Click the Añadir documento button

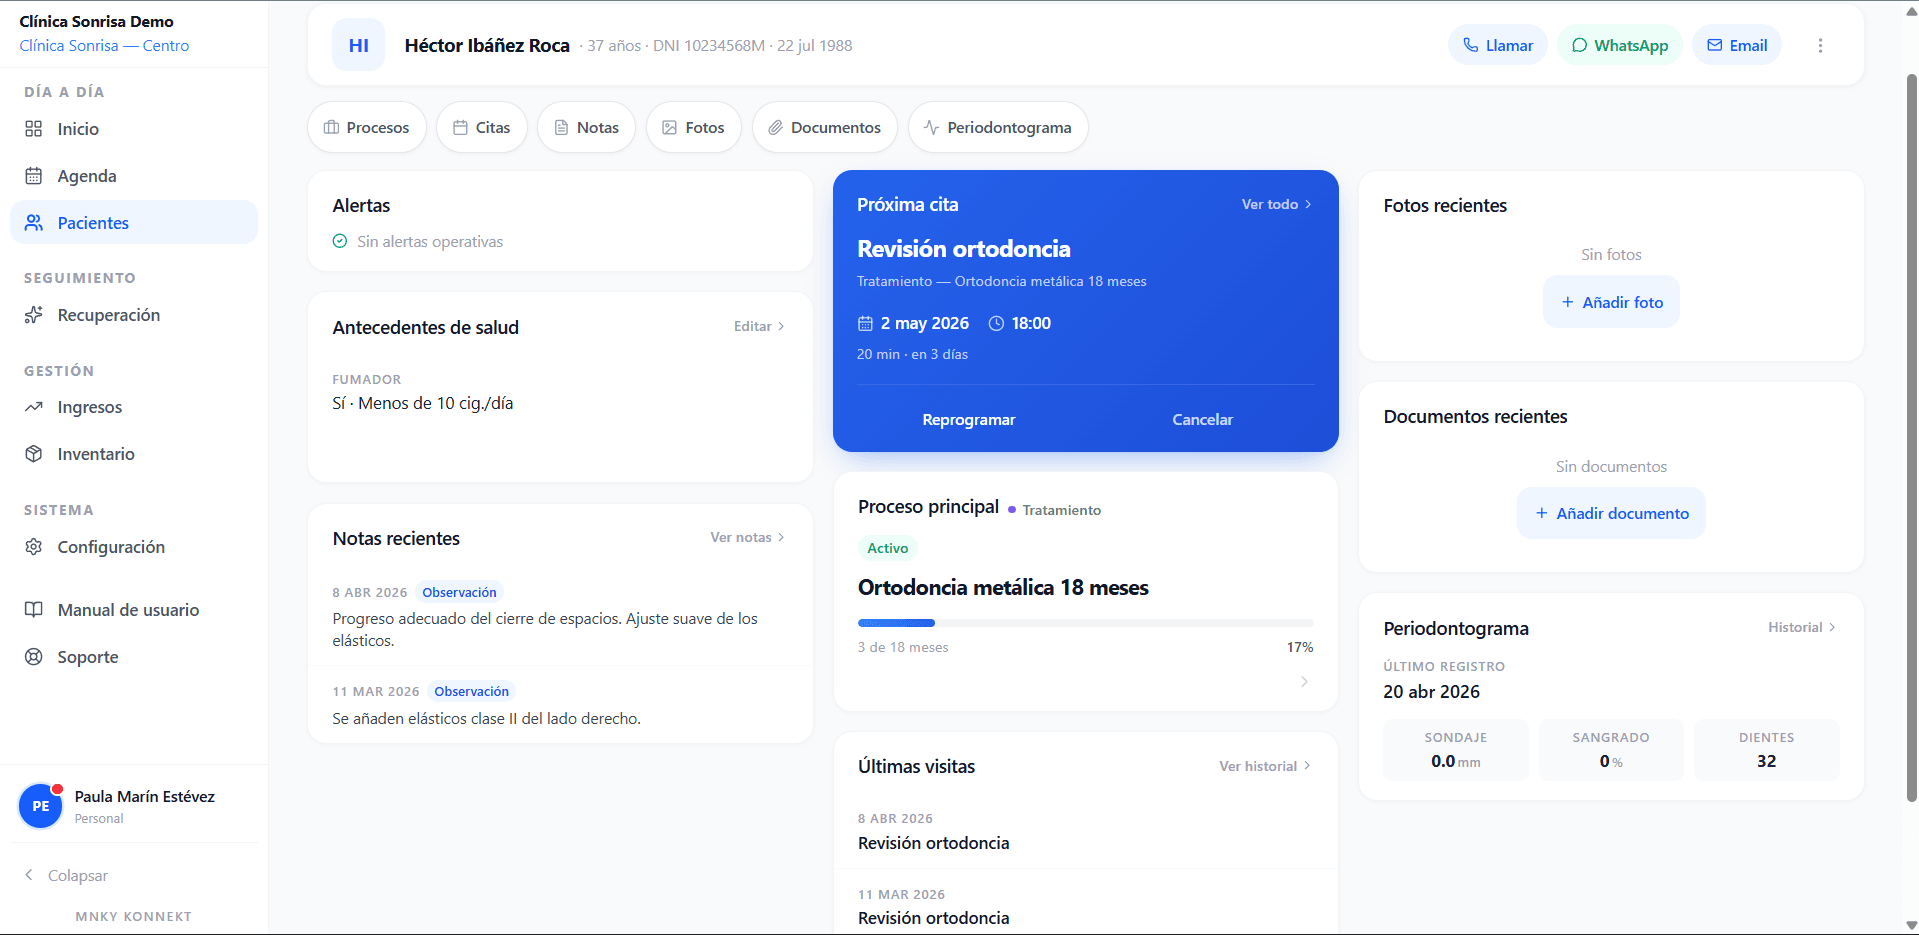pyautogui.click(x=1612, y=513)
